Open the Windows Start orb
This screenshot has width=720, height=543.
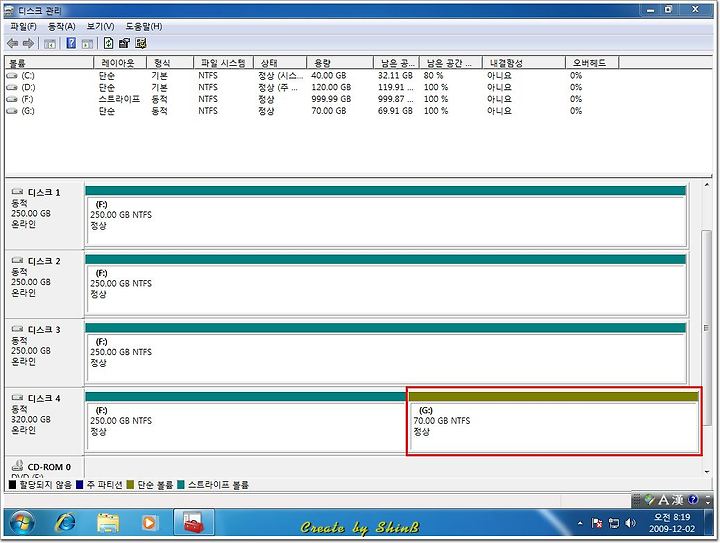pyautogui.click(x=22, y=522)
